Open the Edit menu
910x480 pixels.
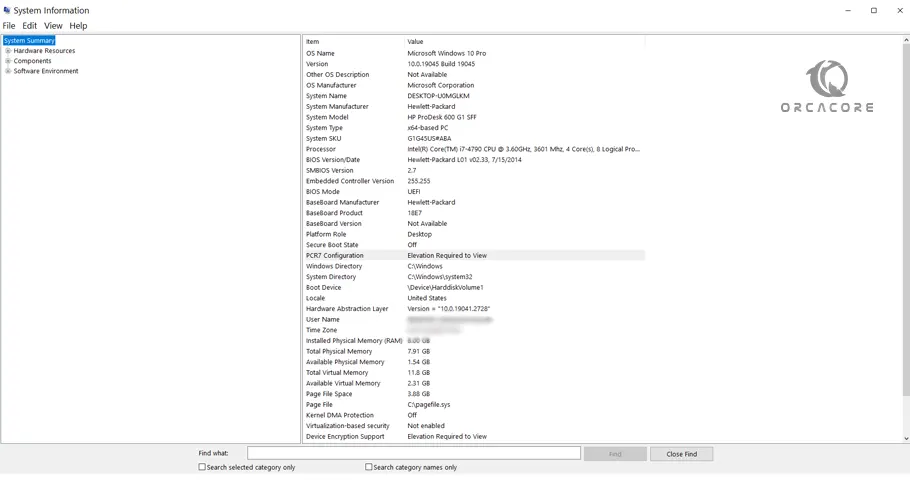point(30,26)
